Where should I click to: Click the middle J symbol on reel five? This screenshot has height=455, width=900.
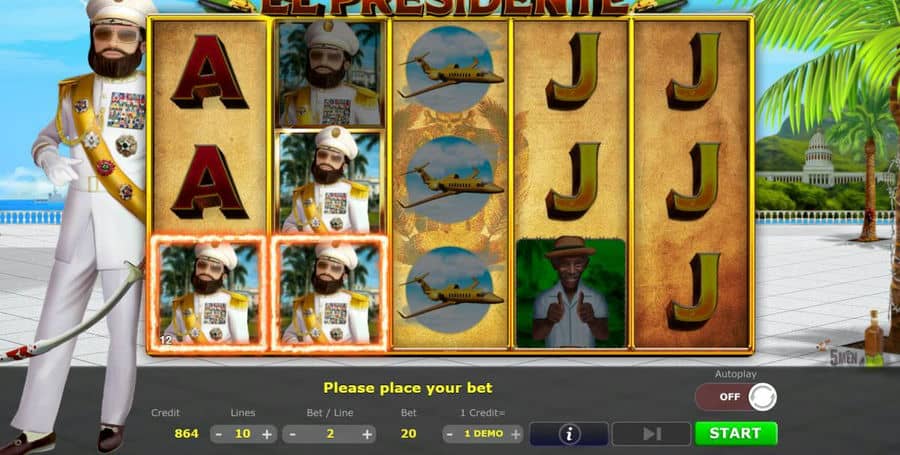pyautogui.click(x=693, y=181)
